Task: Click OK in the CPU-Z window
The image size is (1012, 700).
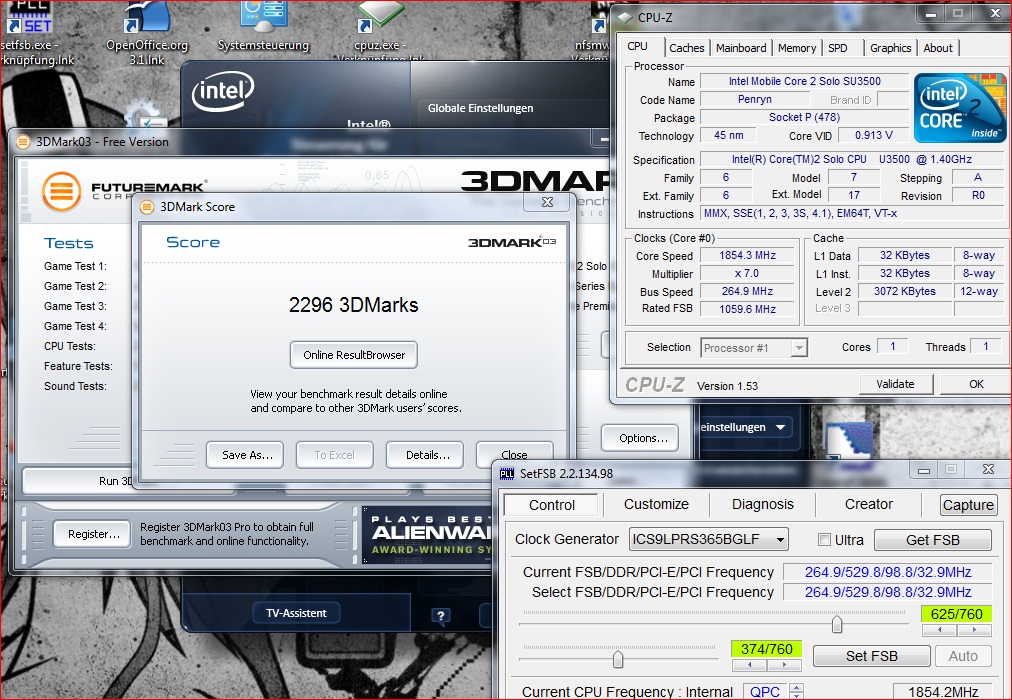Action: [976, 384]
